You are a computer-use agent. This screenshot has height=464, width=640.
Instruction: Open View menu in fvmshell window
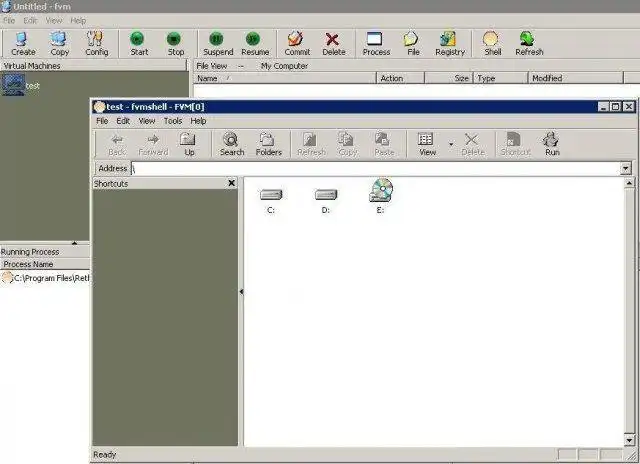pyautogui.click(x=147, y=121)
